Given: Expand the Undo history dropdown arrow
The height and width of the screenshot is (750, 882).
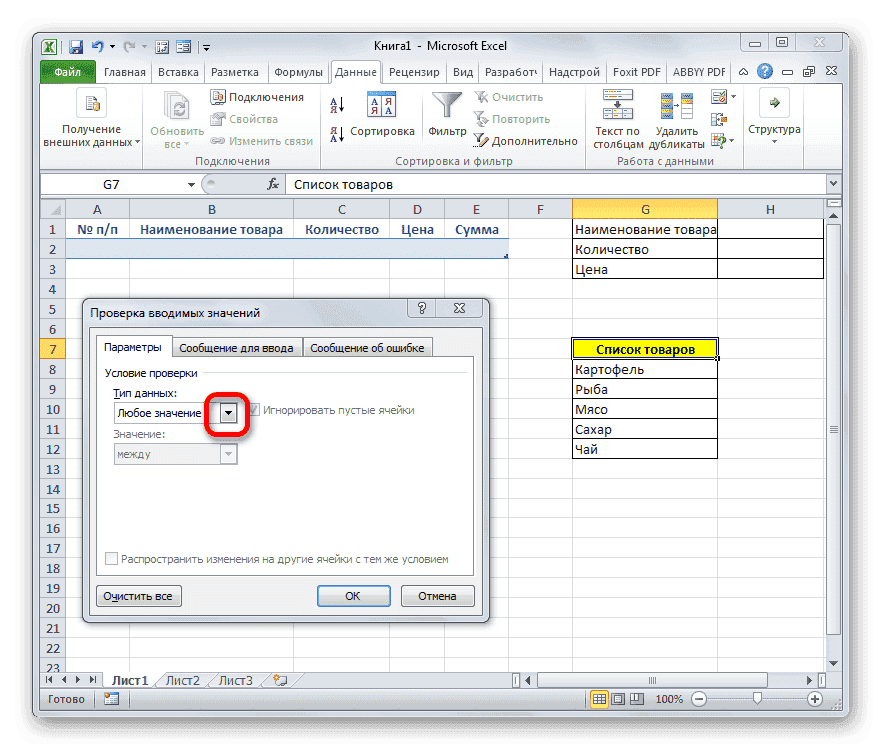Looking at the screenshot, I should coord(110,46).
